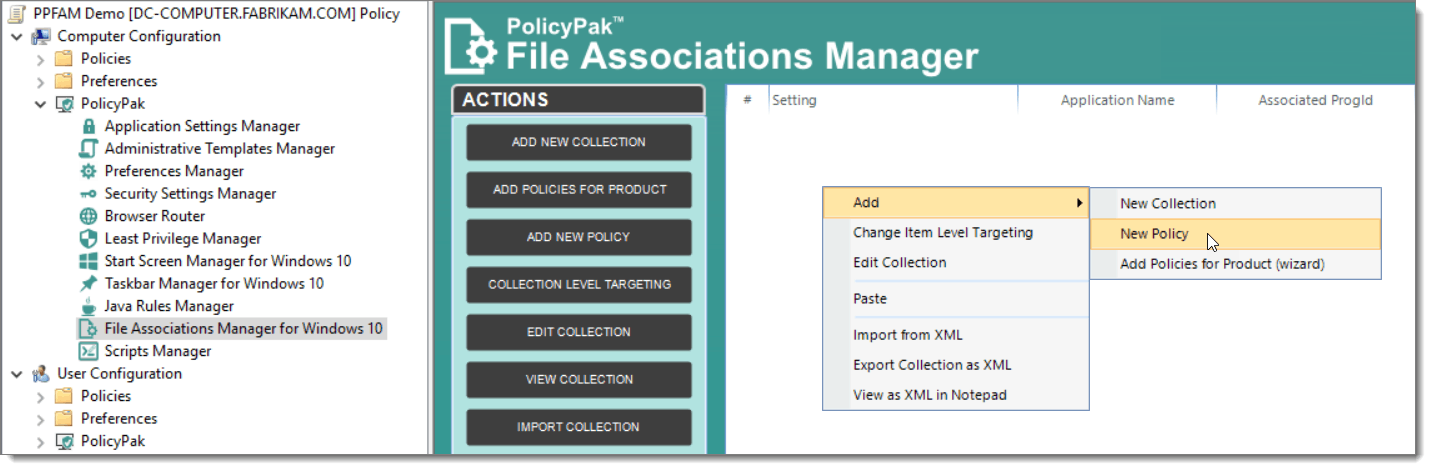Open the Add submenu arrow in the context menu
Image resolution: width=1431 pixels, height=470 pixels.
pos(1079,203)
